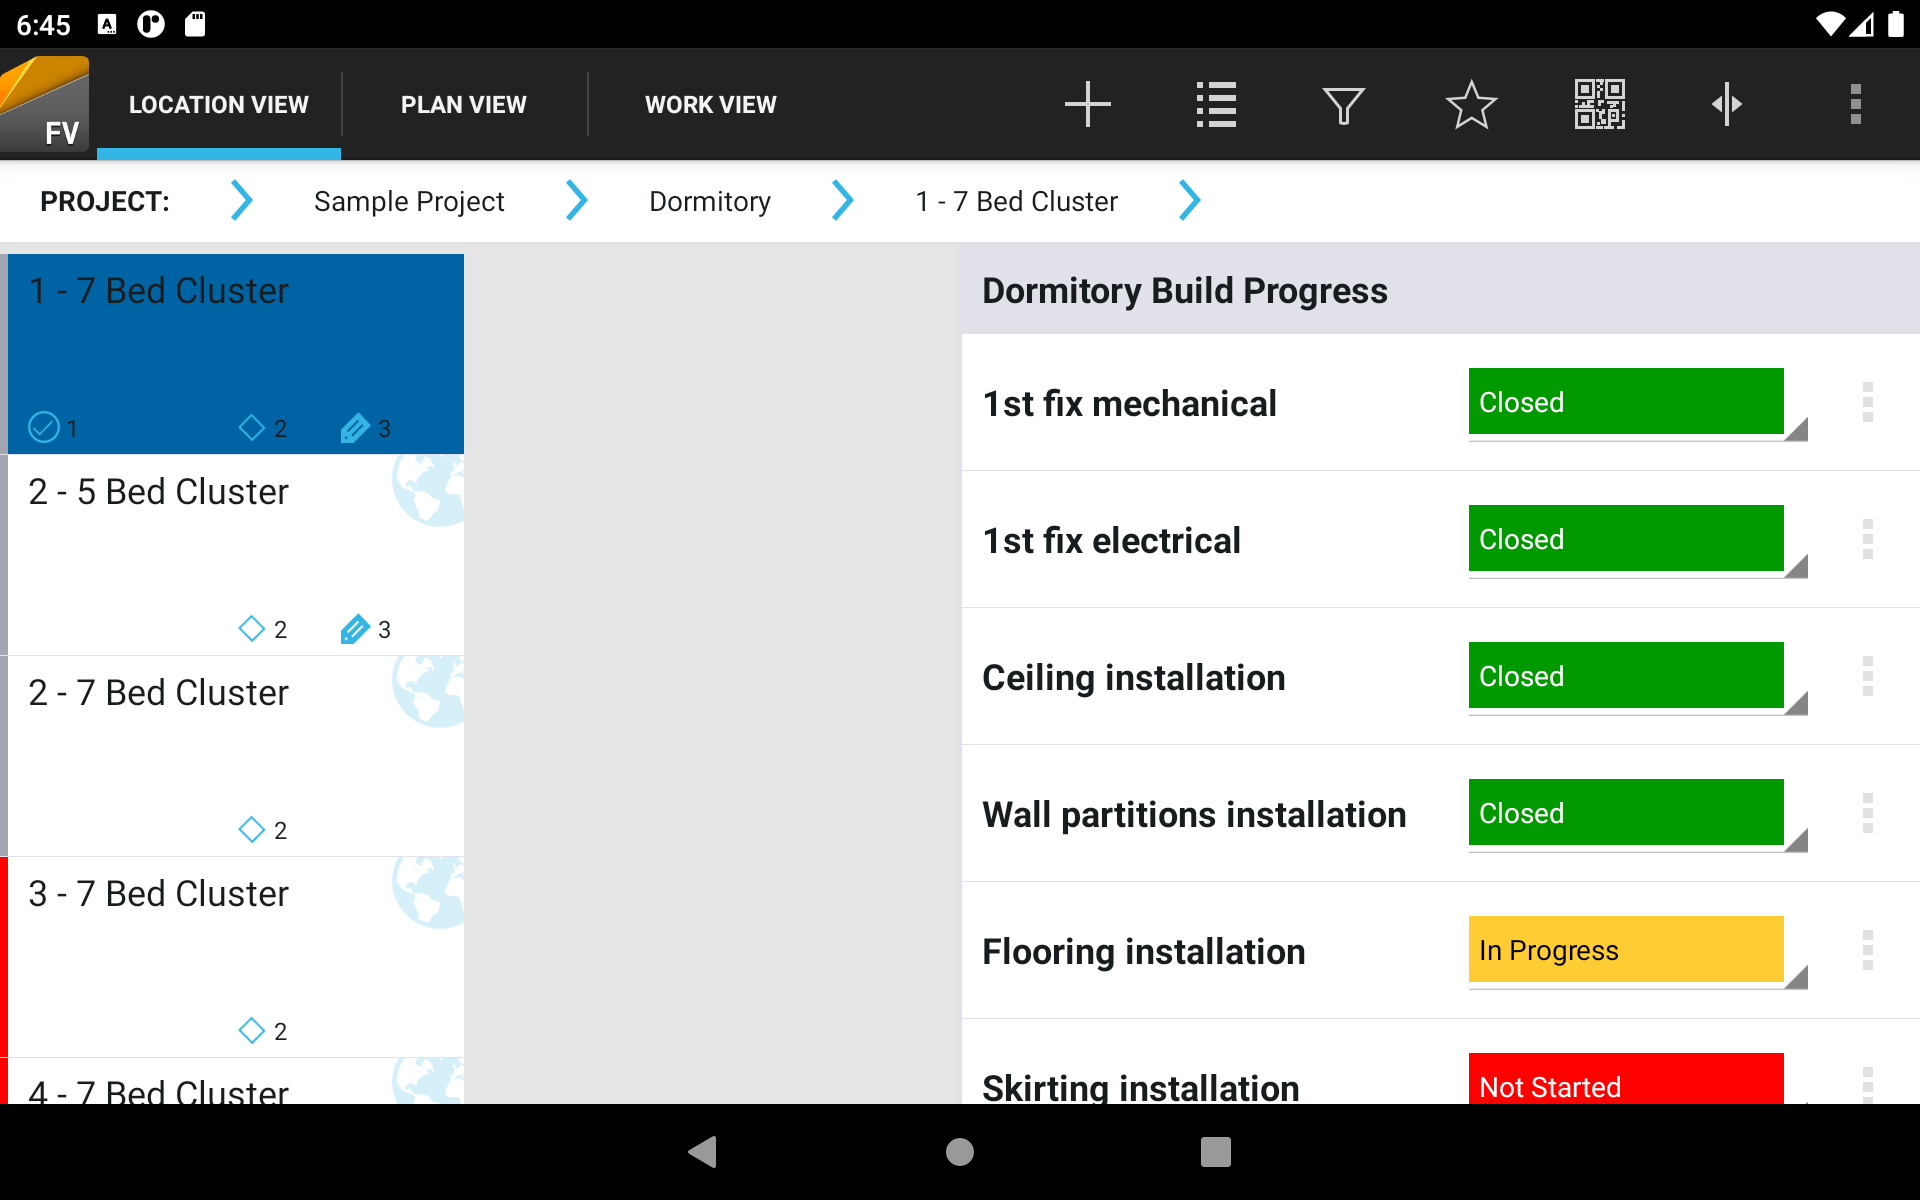
Task: Open status dropdown for Ceiling installation
Action: (1638, 678)
